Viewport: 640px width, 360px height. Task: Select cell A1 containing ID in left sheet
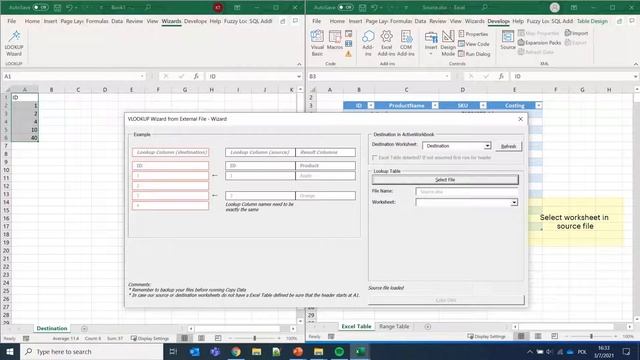coord(25,98)
